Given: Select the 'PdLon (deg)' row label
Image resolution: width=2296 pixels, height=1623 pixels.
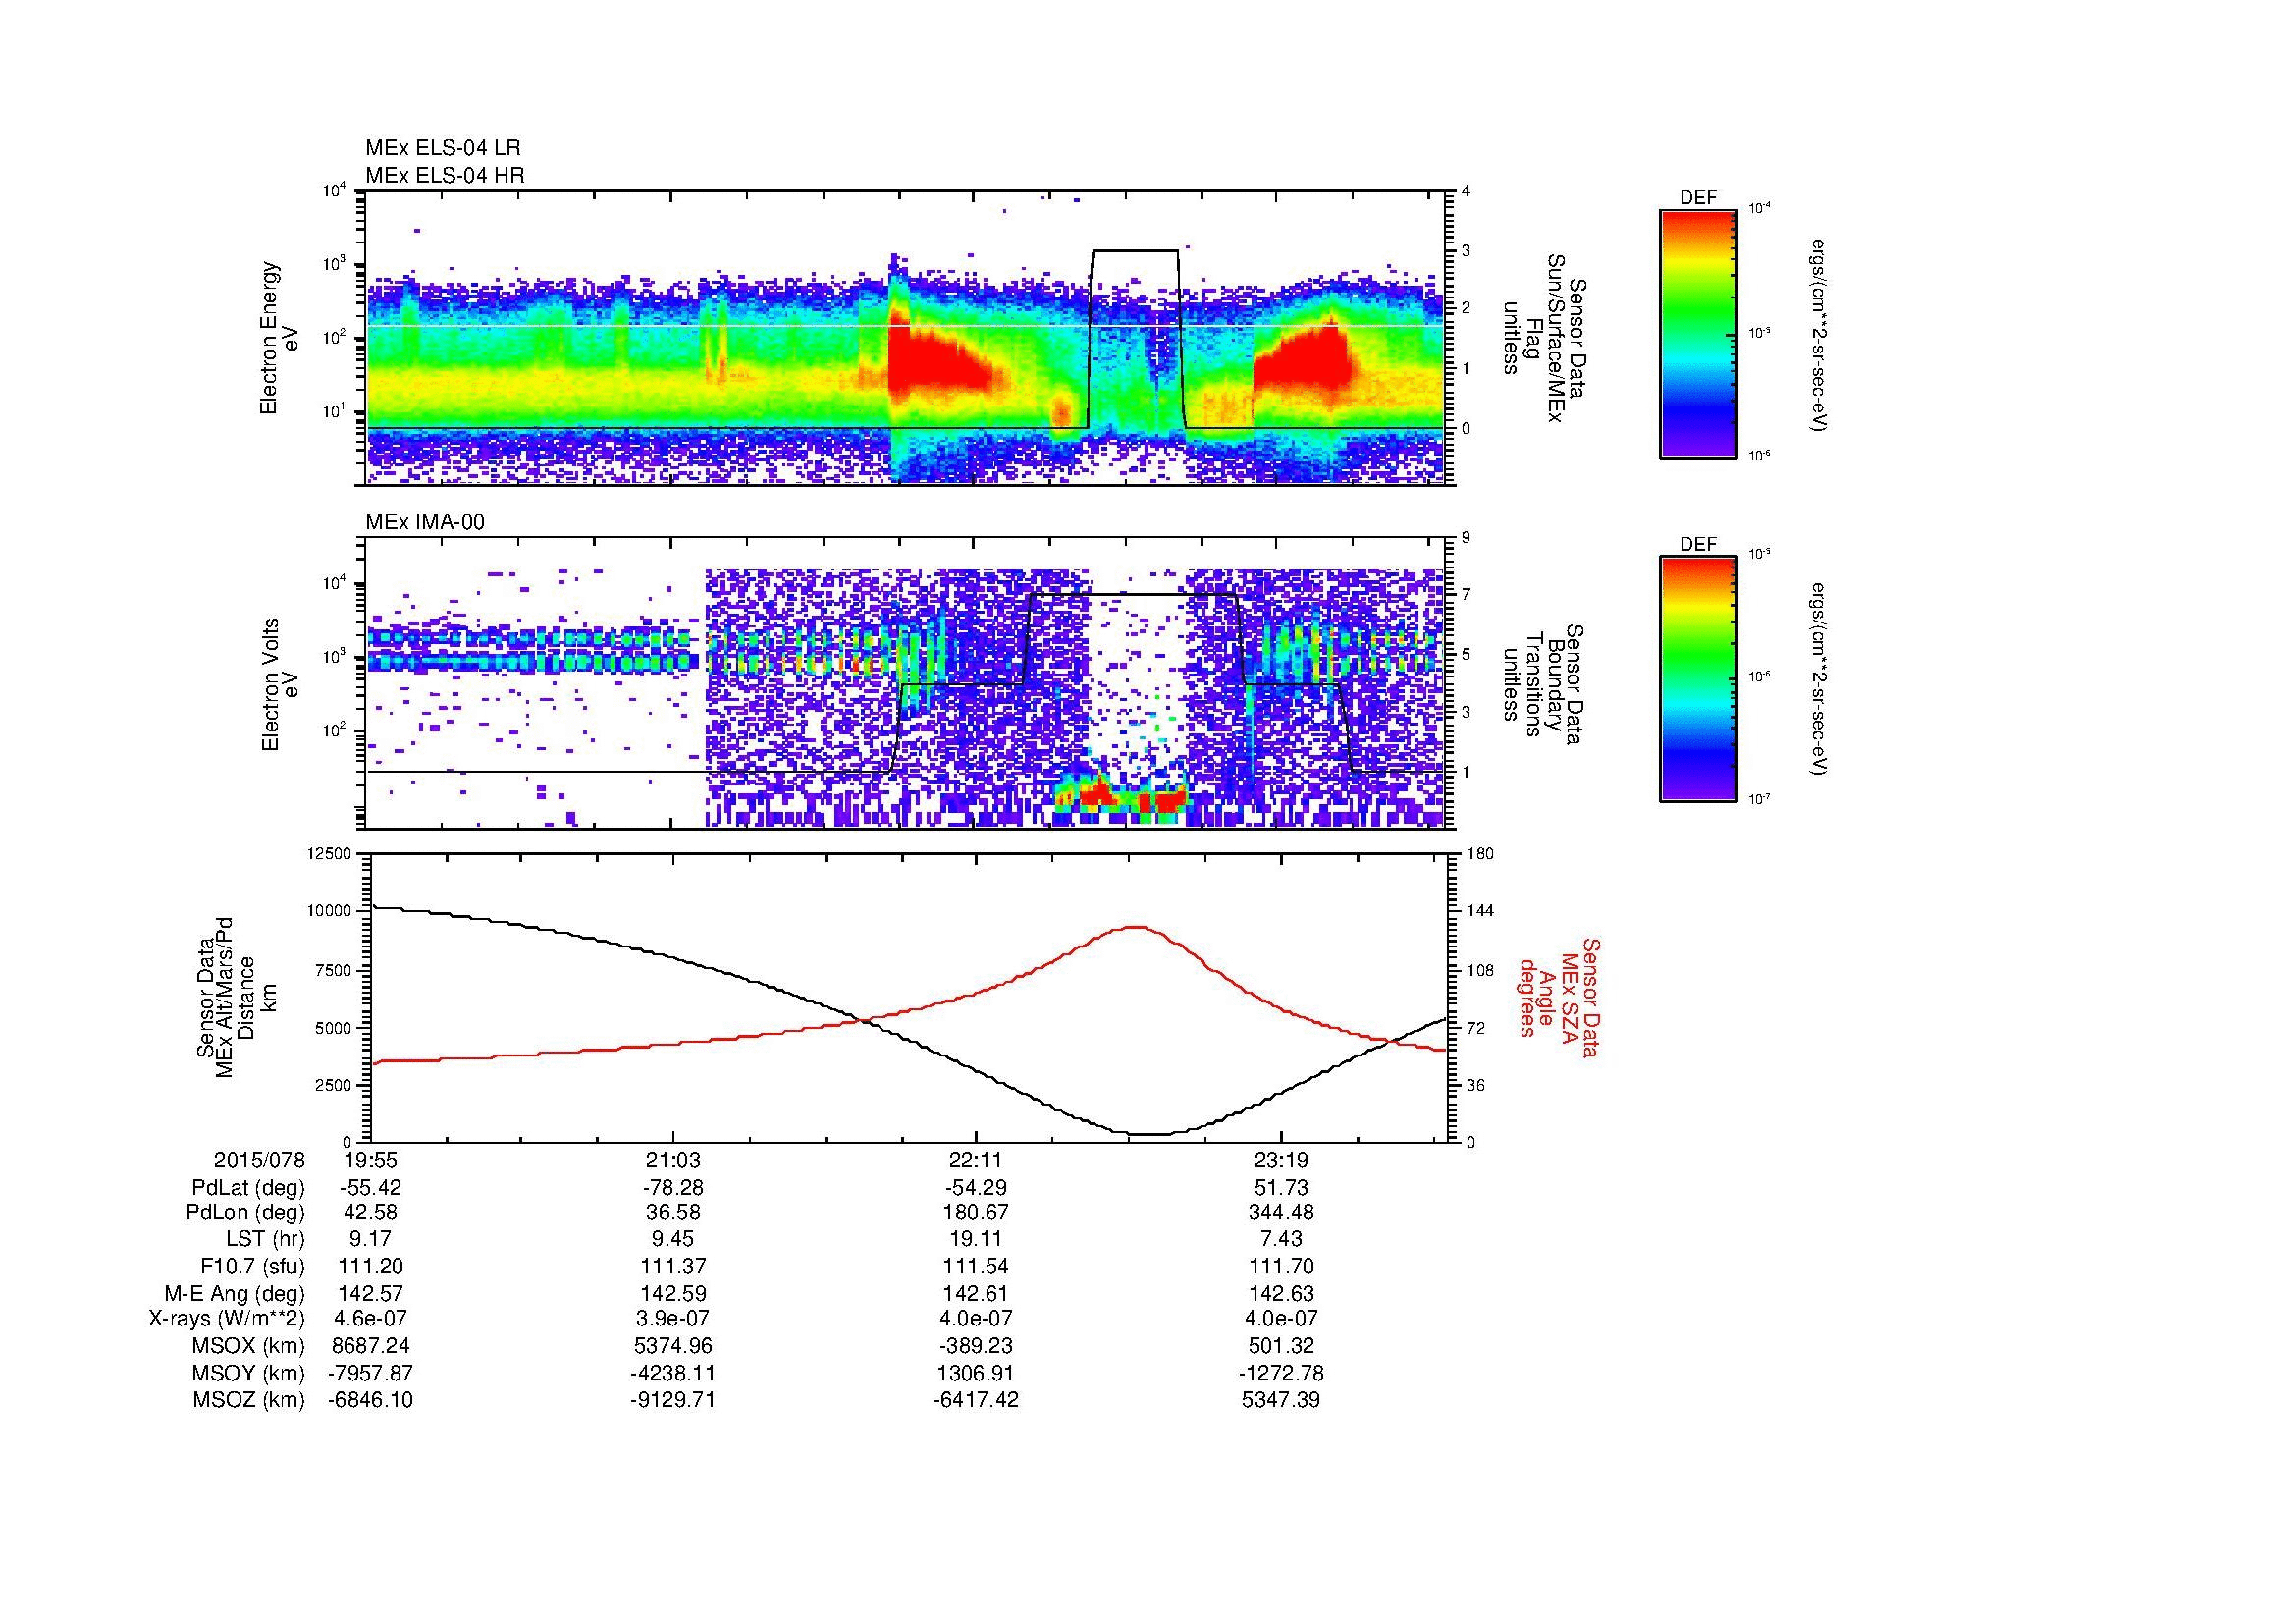Looking at the screenshot, I should 245,1213.
